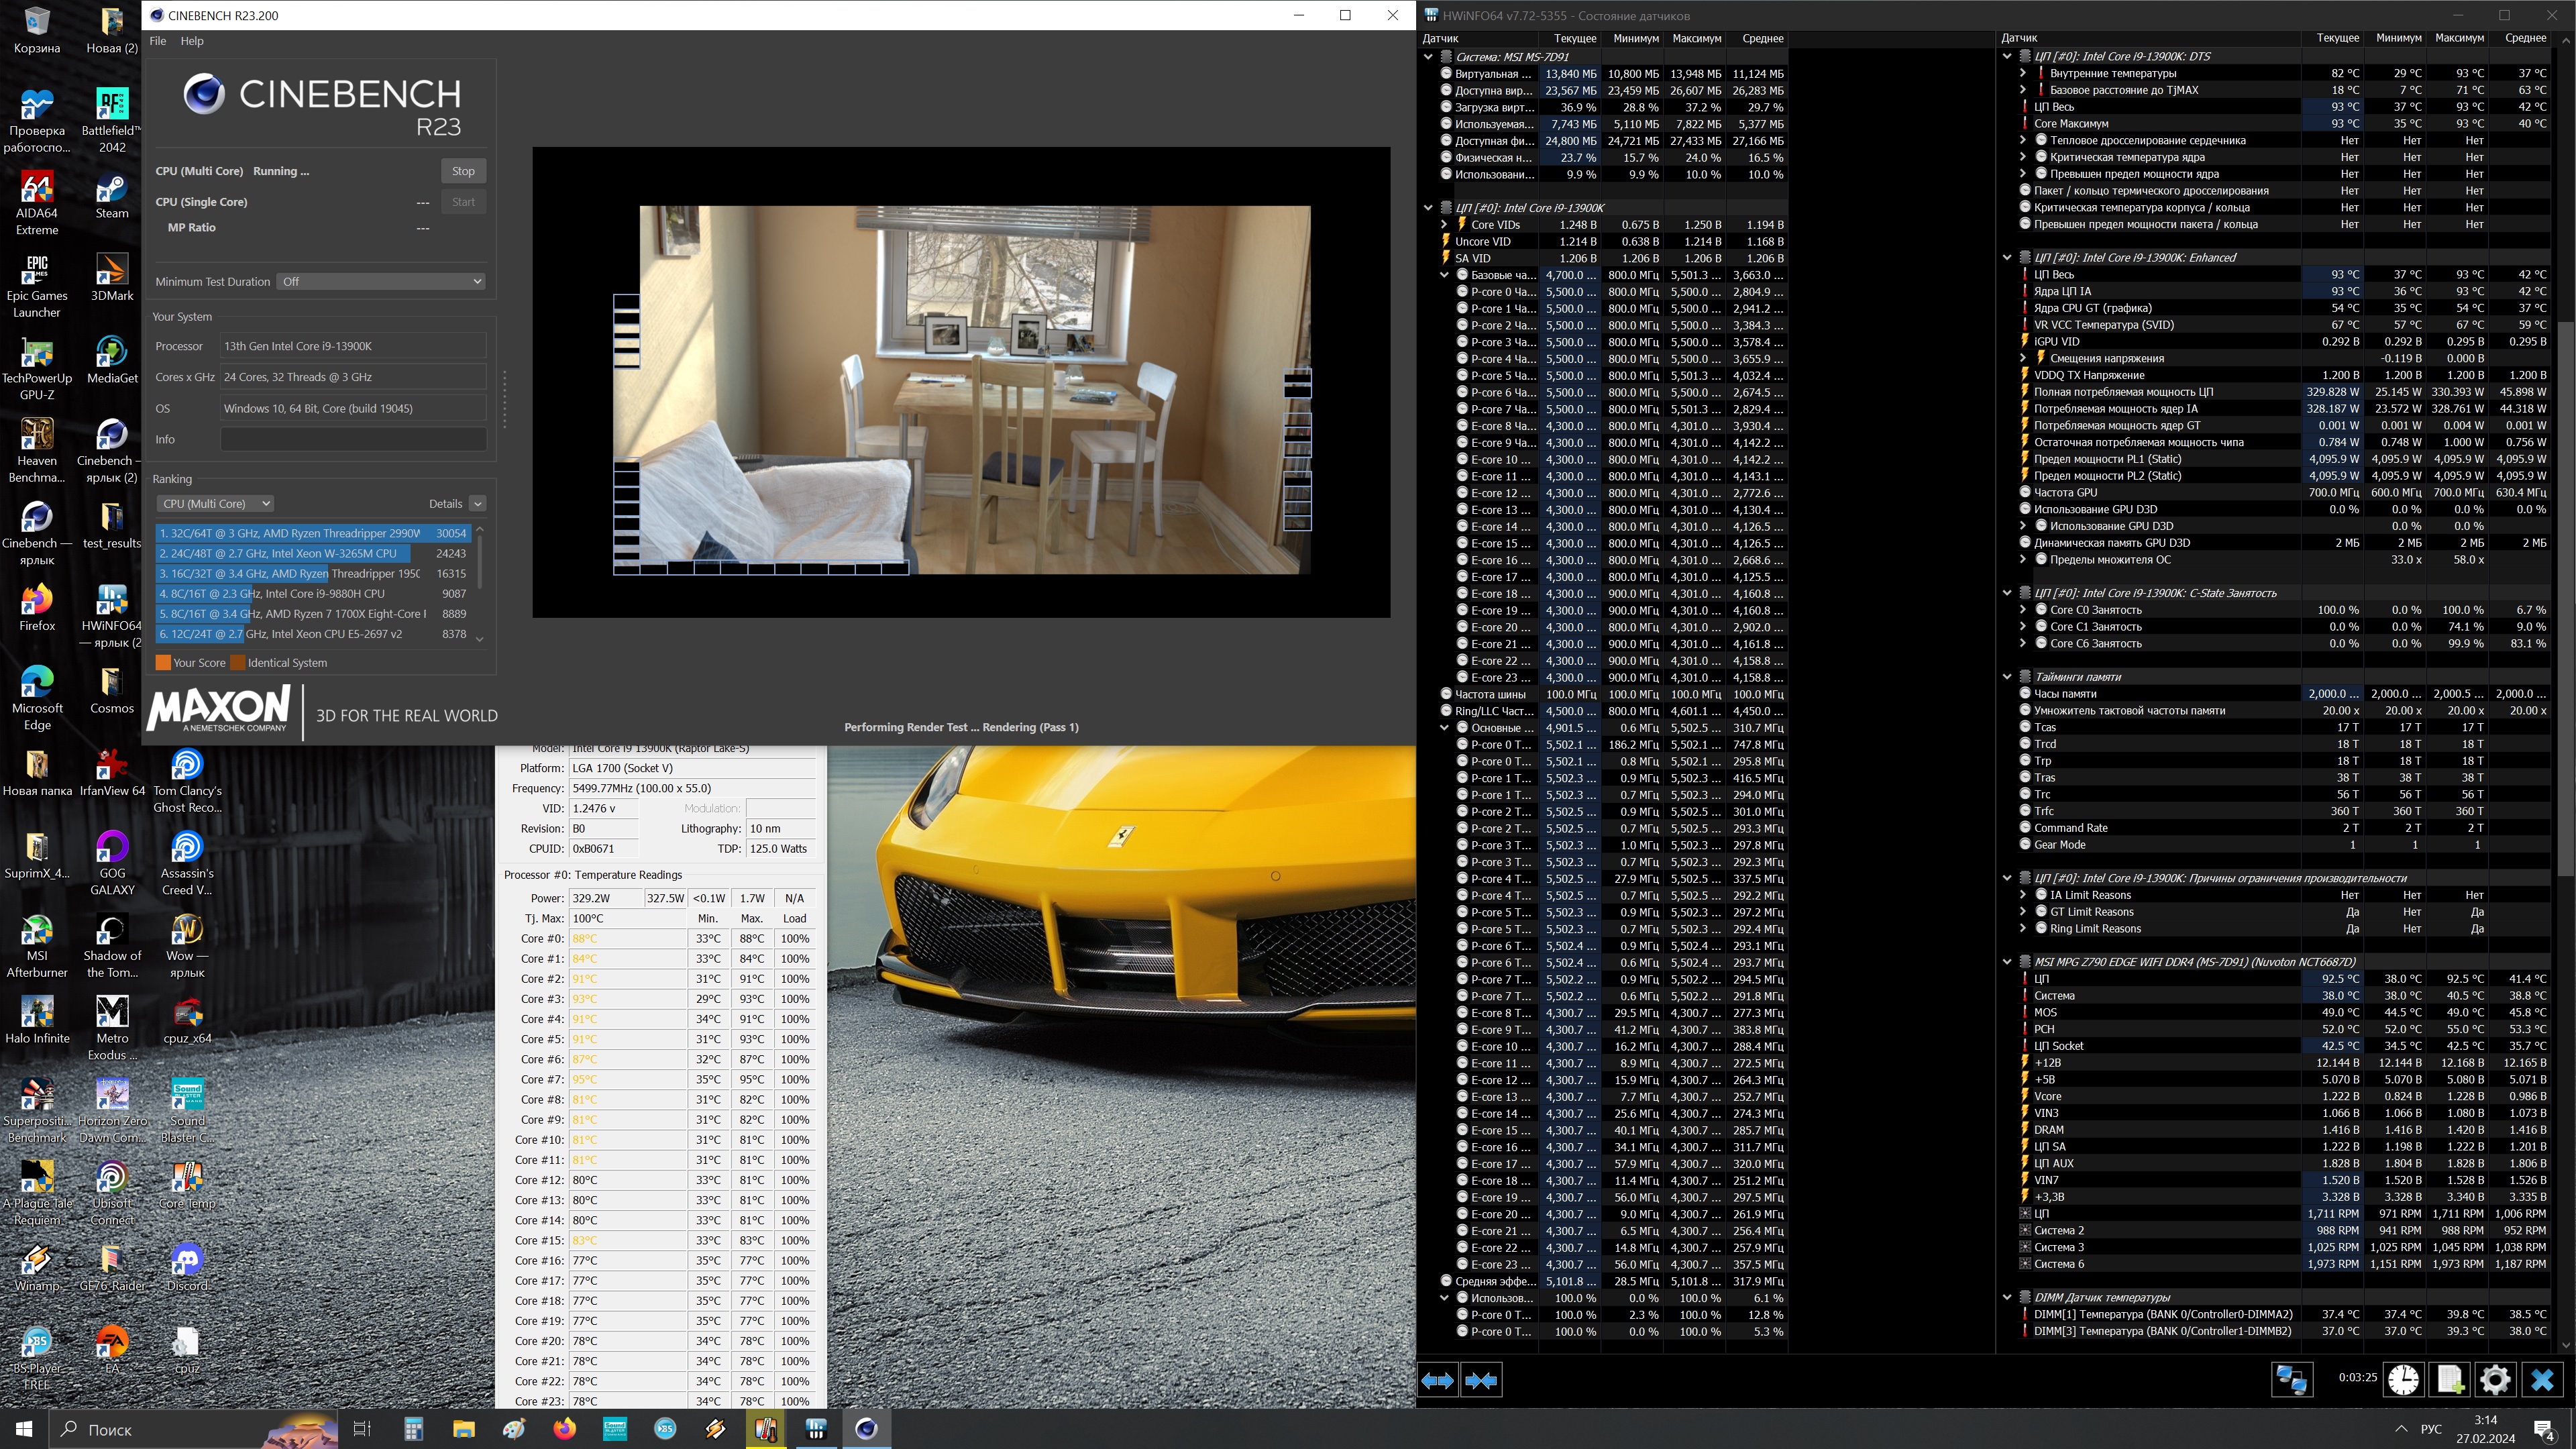Collapse the Система: MSI MS-7D91 sensor group
The height and width of the screenshot is (1449, 2576).
tap(1428, 57)
